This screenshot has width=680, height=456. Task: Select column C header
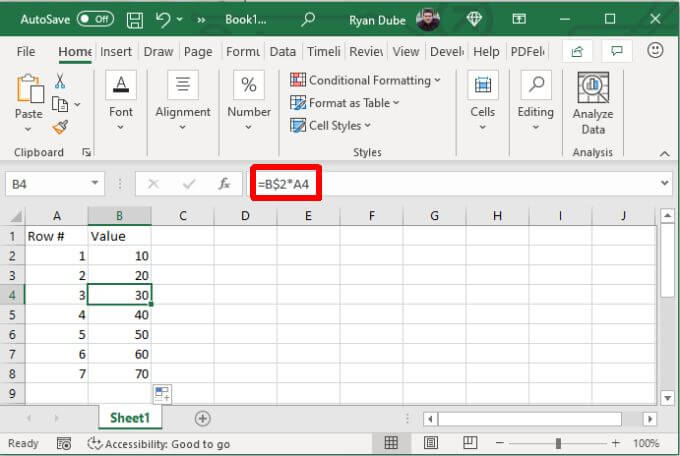[183, 216]
